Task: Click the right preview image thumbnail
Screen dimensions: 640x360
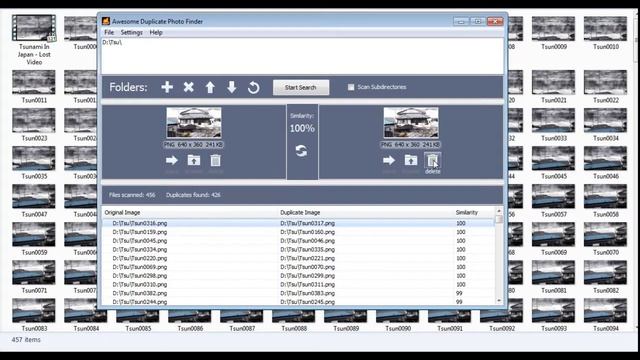Action: click(x=411, y=123)
